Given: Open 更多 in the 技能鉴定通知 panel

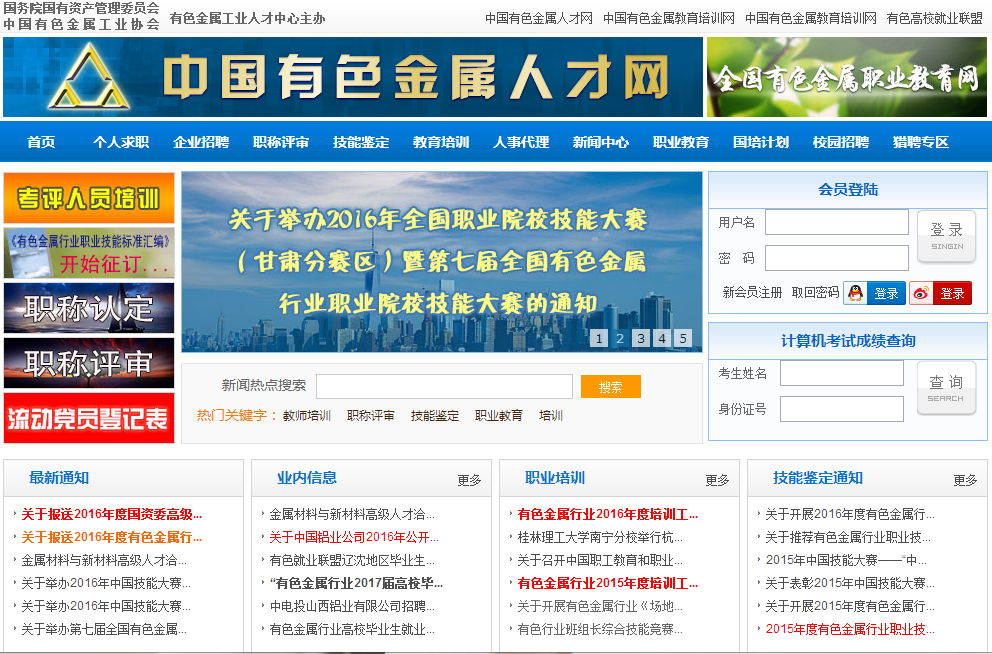Looking at the screenshot, I should [x=965, y=480].
